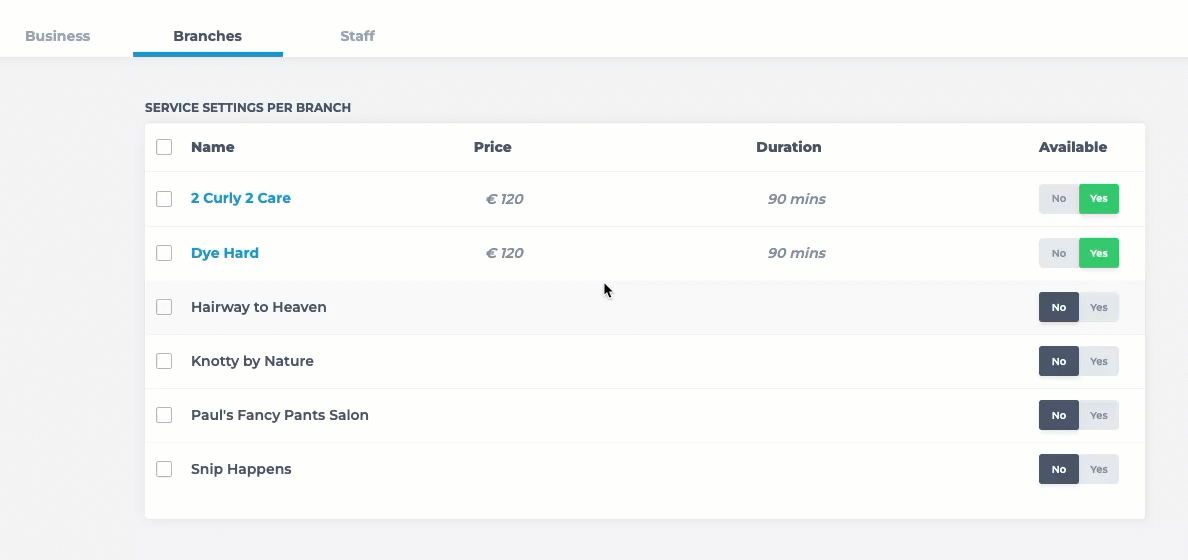Switch to the Business tab
Image resolution: width=1188 pixels, height=560 pixels.
(x=57, y=36)
